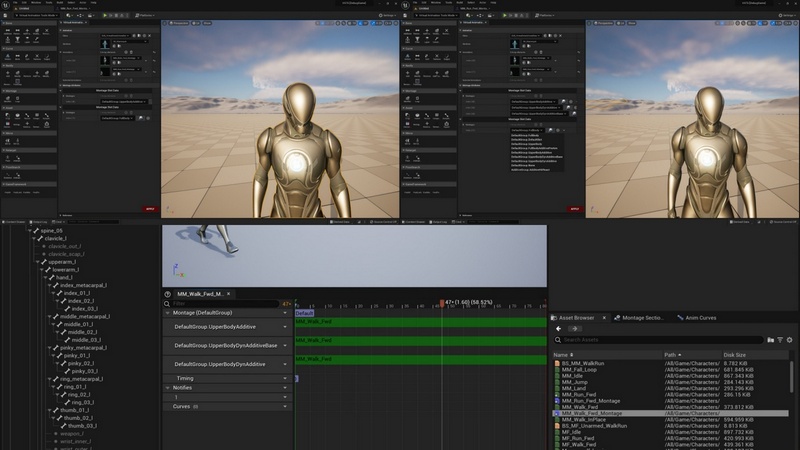Switch to the Montage Sections tab
The image size is (800, 450).
pyautogui.click(x=640, y=317)
